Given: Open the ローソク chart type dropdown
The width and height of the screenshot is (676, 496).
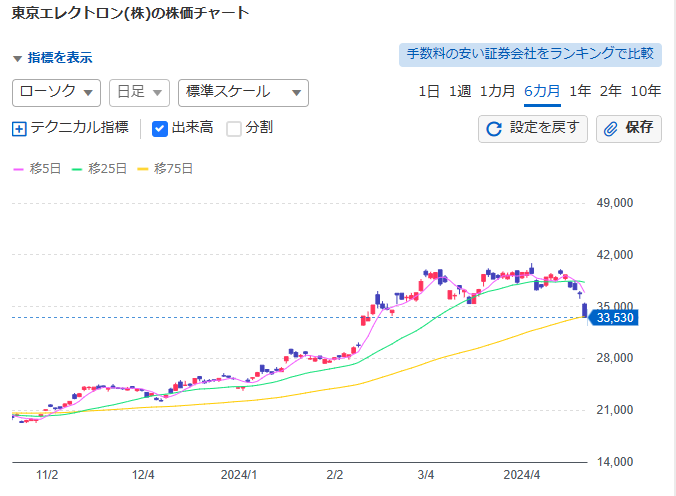Looking at the screenshot, I should (x=56, y=93).
